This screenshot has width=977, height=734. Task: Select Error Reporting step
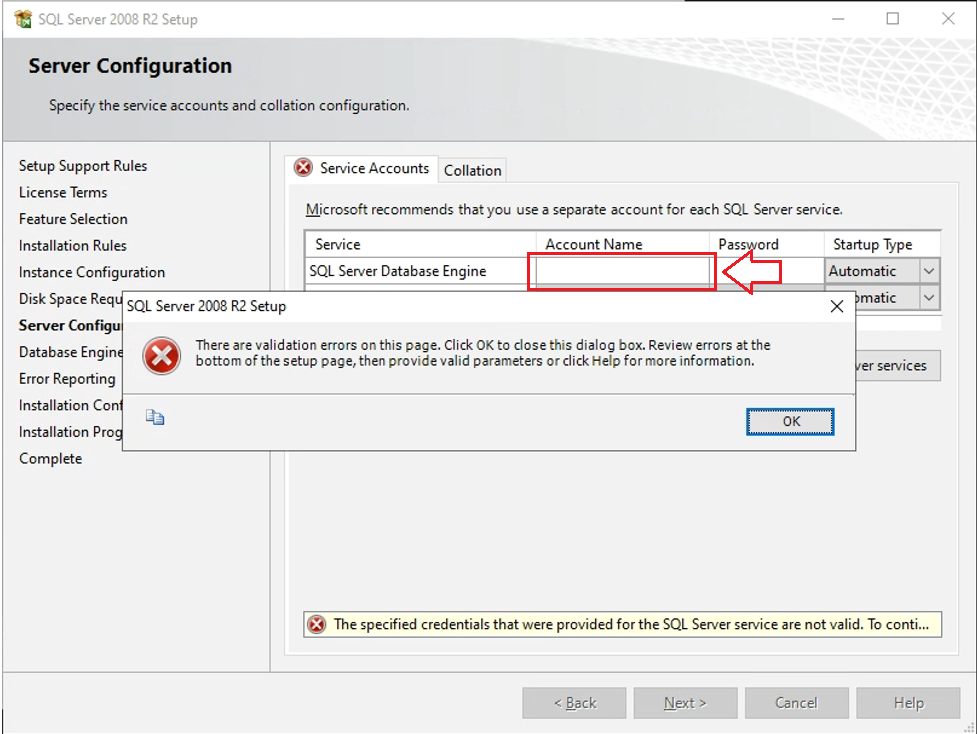click(x=67, y=379)
